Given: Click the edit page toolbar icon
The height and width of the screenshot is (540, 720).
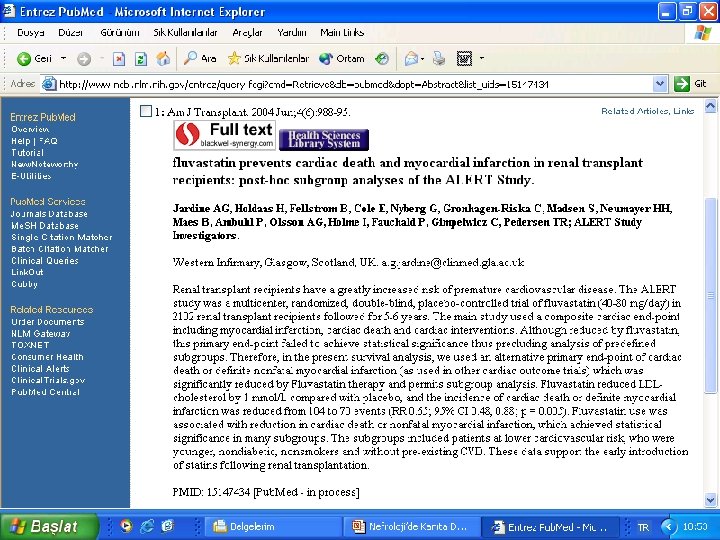Looking at the screenshot, I should pyautogui.click(x=464, y=58).
